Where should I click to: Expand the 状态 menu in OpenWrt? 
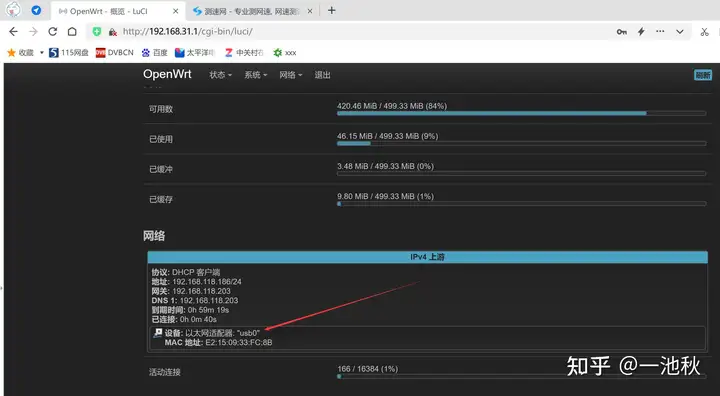220,75
